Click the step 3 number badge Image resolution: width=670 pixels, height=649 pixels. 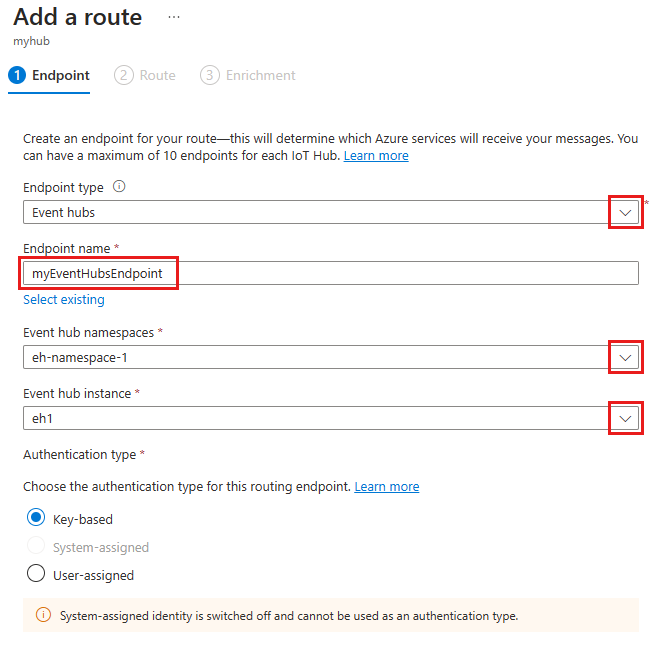point(210,75)
